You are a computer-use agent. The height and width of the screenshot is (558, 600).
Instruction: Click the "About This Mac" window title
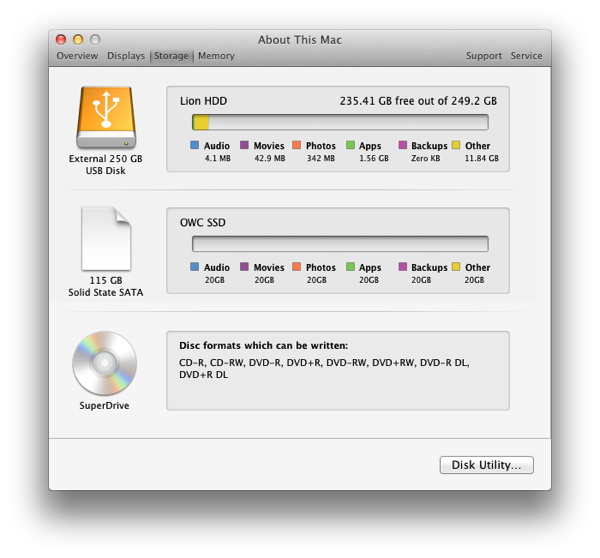pyautogui.click(x=300, y=40)
